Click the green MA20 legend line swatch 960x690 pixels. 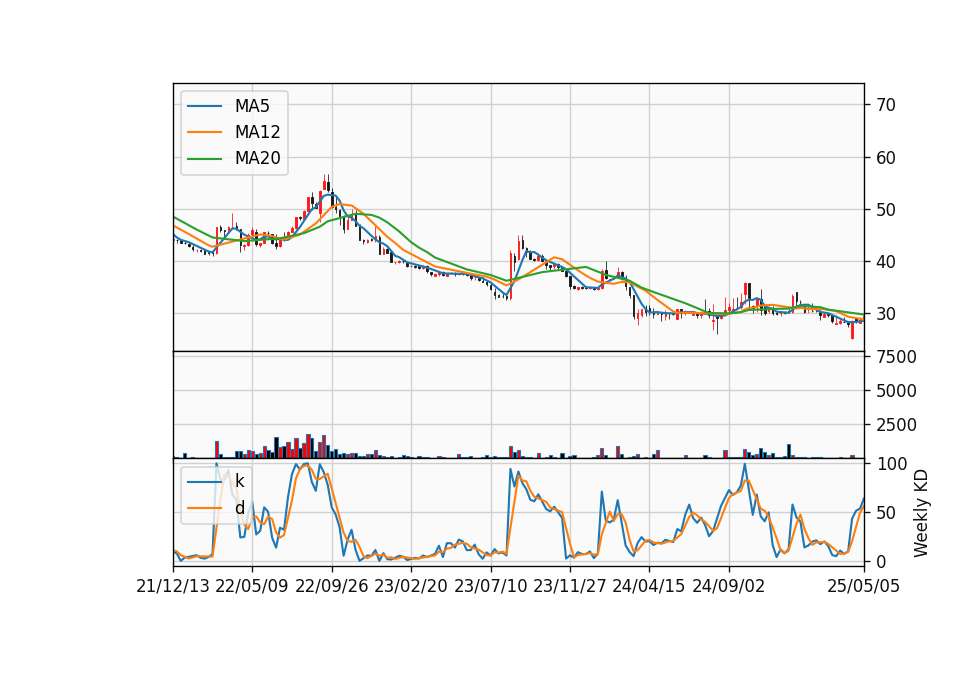[x=204, y=158]
